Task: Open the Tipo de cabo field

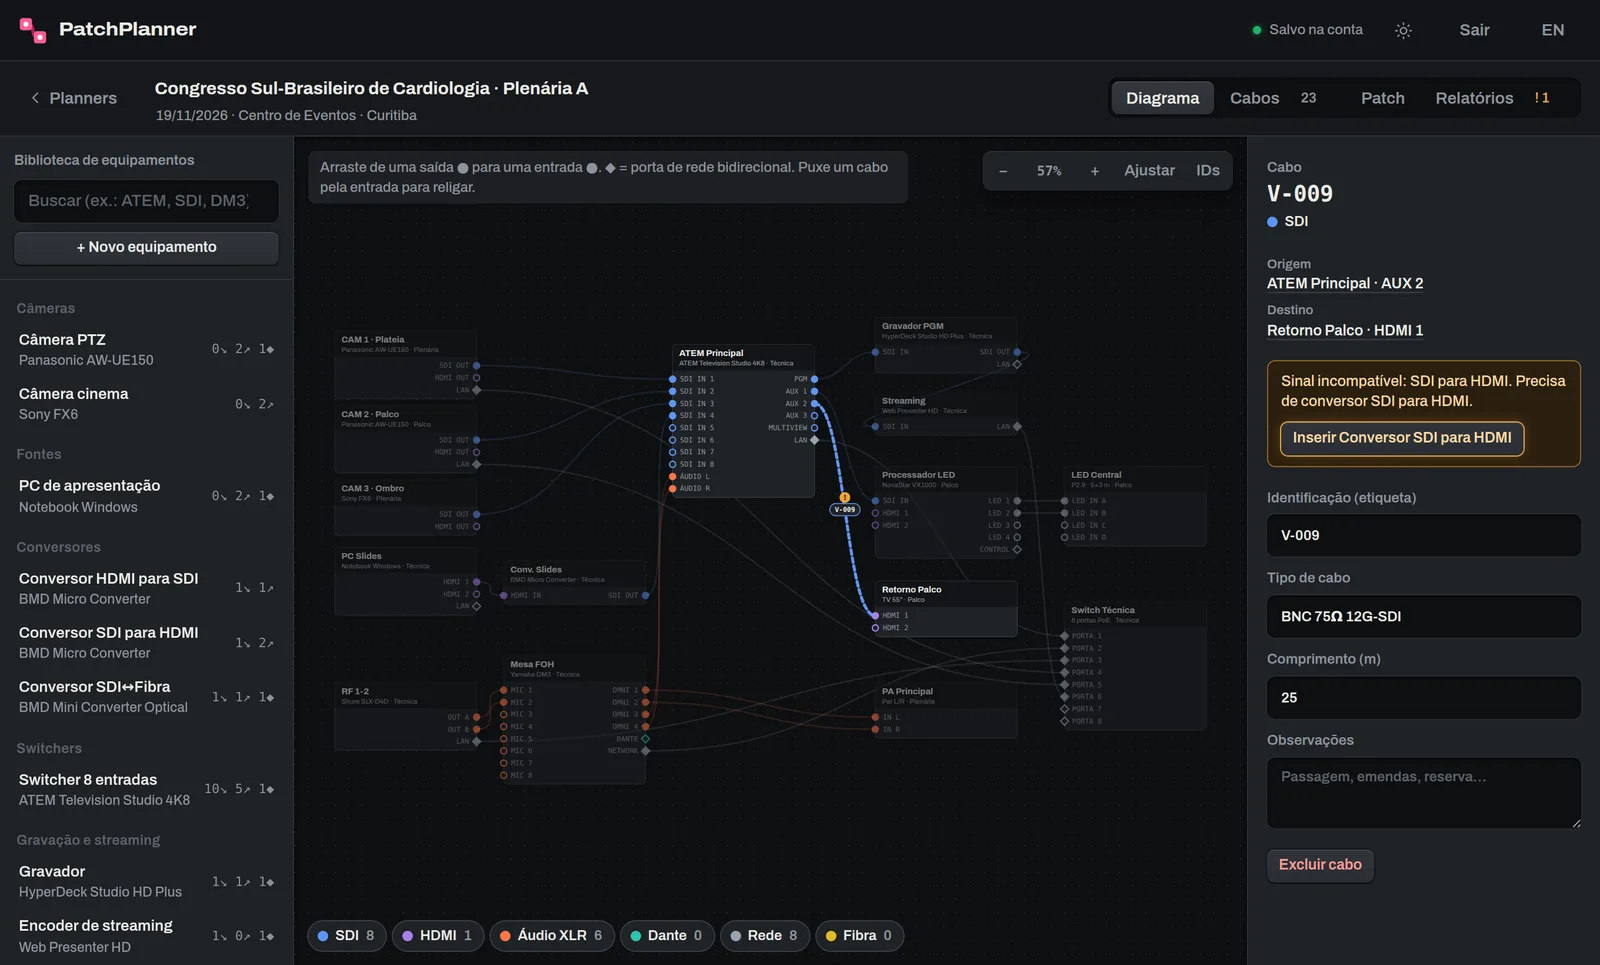Action: [x=1424, y=617]
